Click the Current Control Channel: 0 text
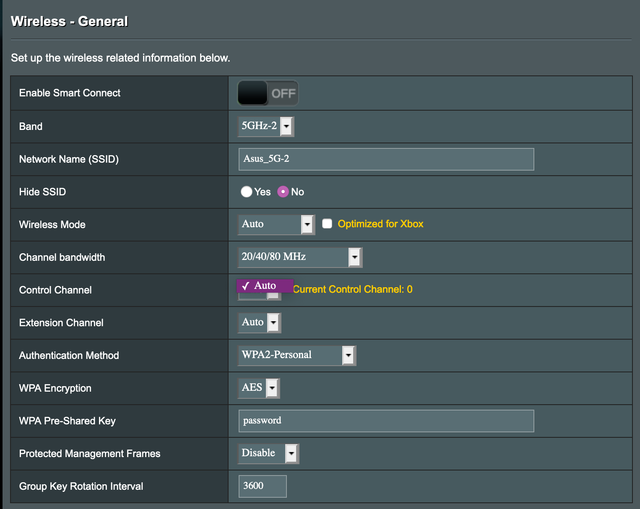Image resolution: width=640 pixels, height=509 pixels. [352, 289]
